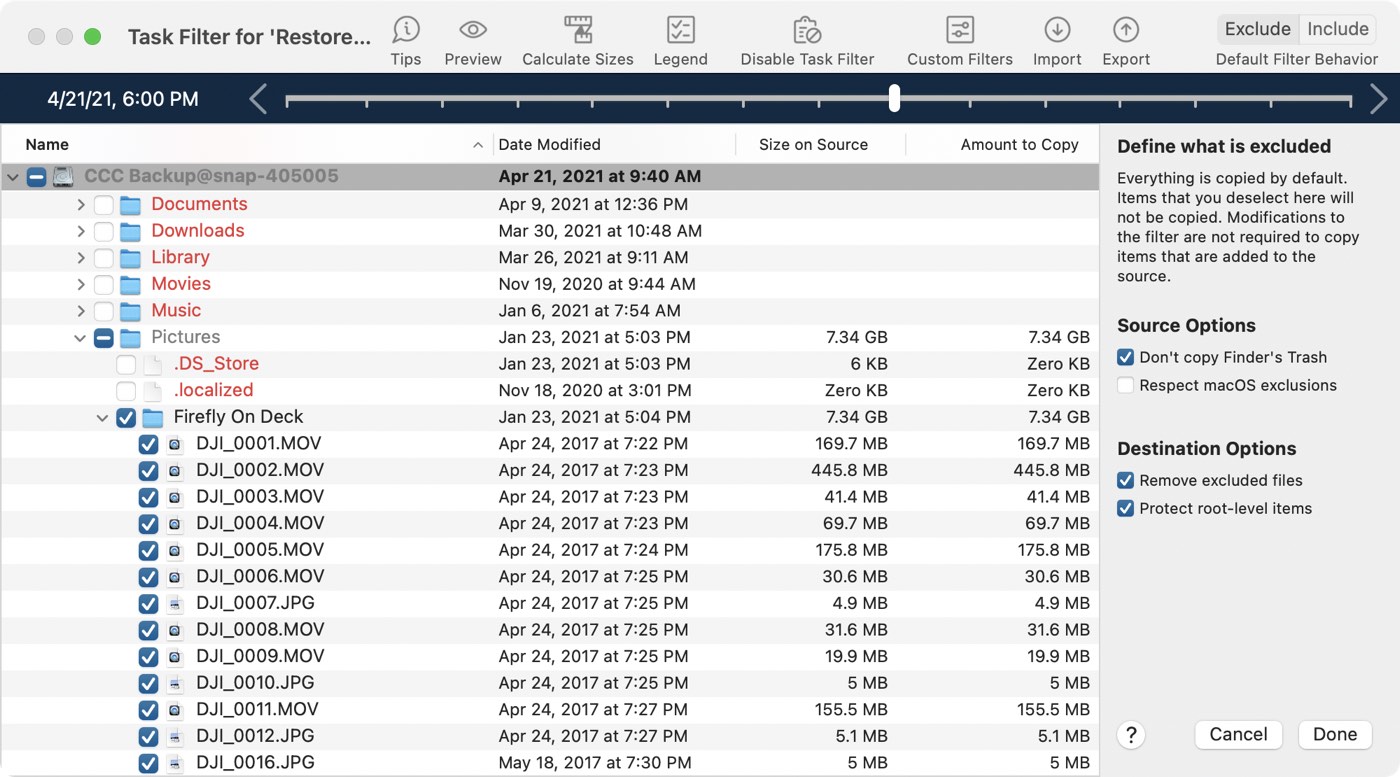Go to previous snapshot with left arrow
Image resolution: width=1400 pixels, height=777 pixels.
(258, 99)
